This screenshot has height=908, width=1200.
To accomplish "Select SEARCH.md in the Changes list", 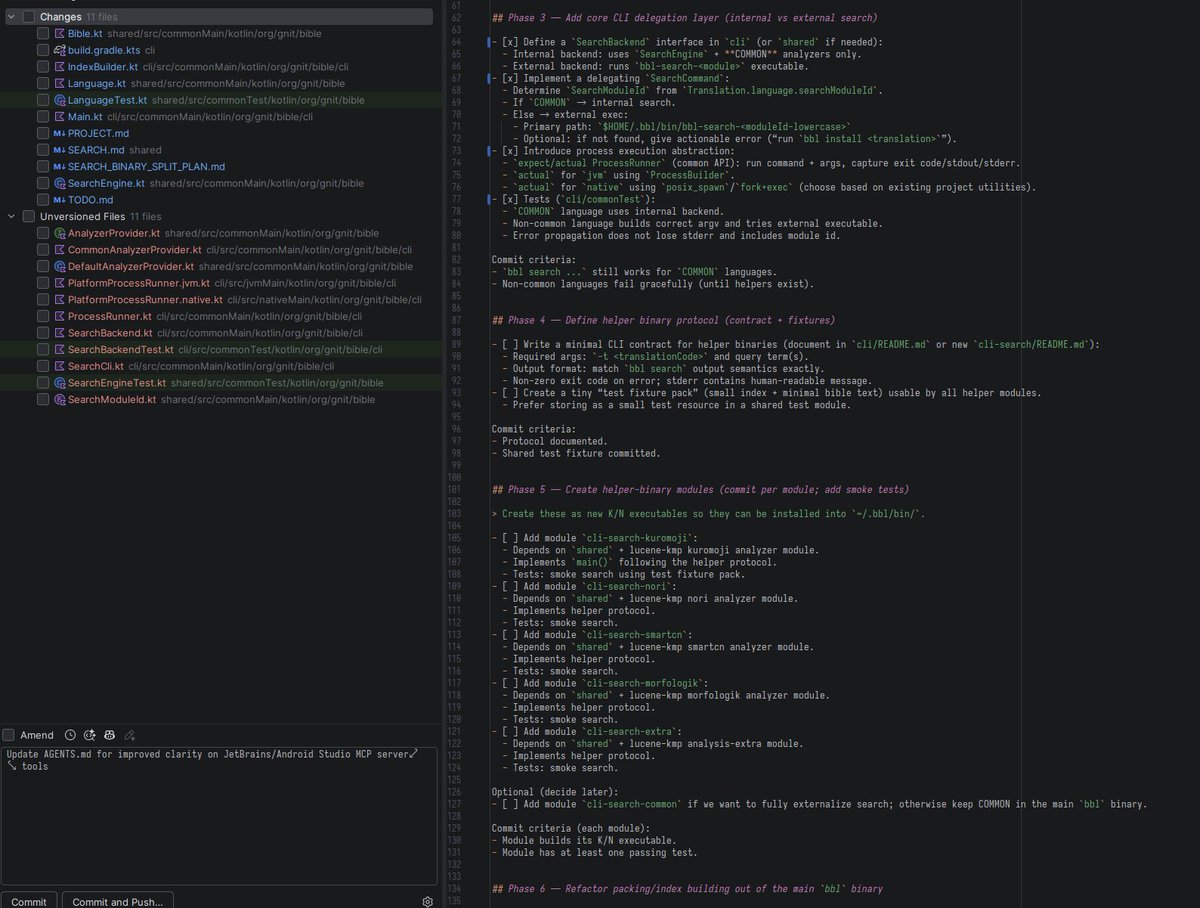I will [96, 150].
